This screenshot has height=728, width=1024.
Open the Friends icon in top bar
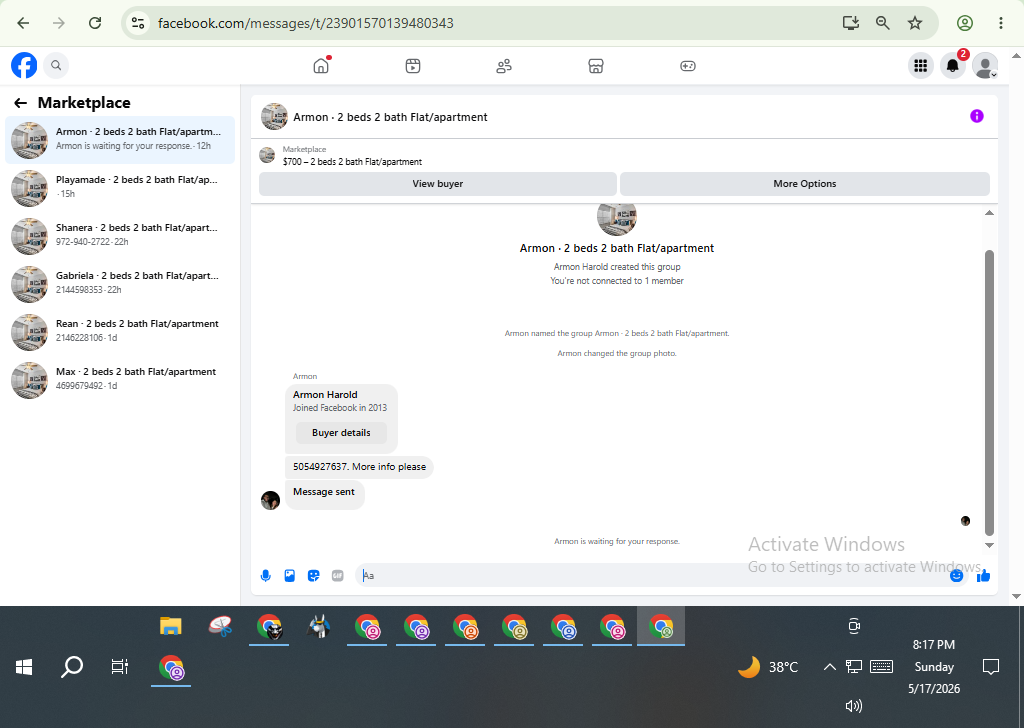(504, 65)
